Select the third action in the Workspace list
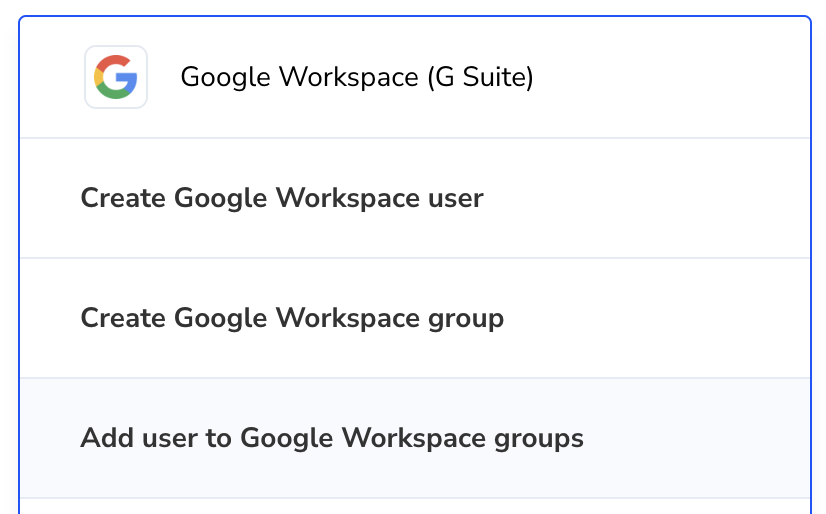 [415, 438]
